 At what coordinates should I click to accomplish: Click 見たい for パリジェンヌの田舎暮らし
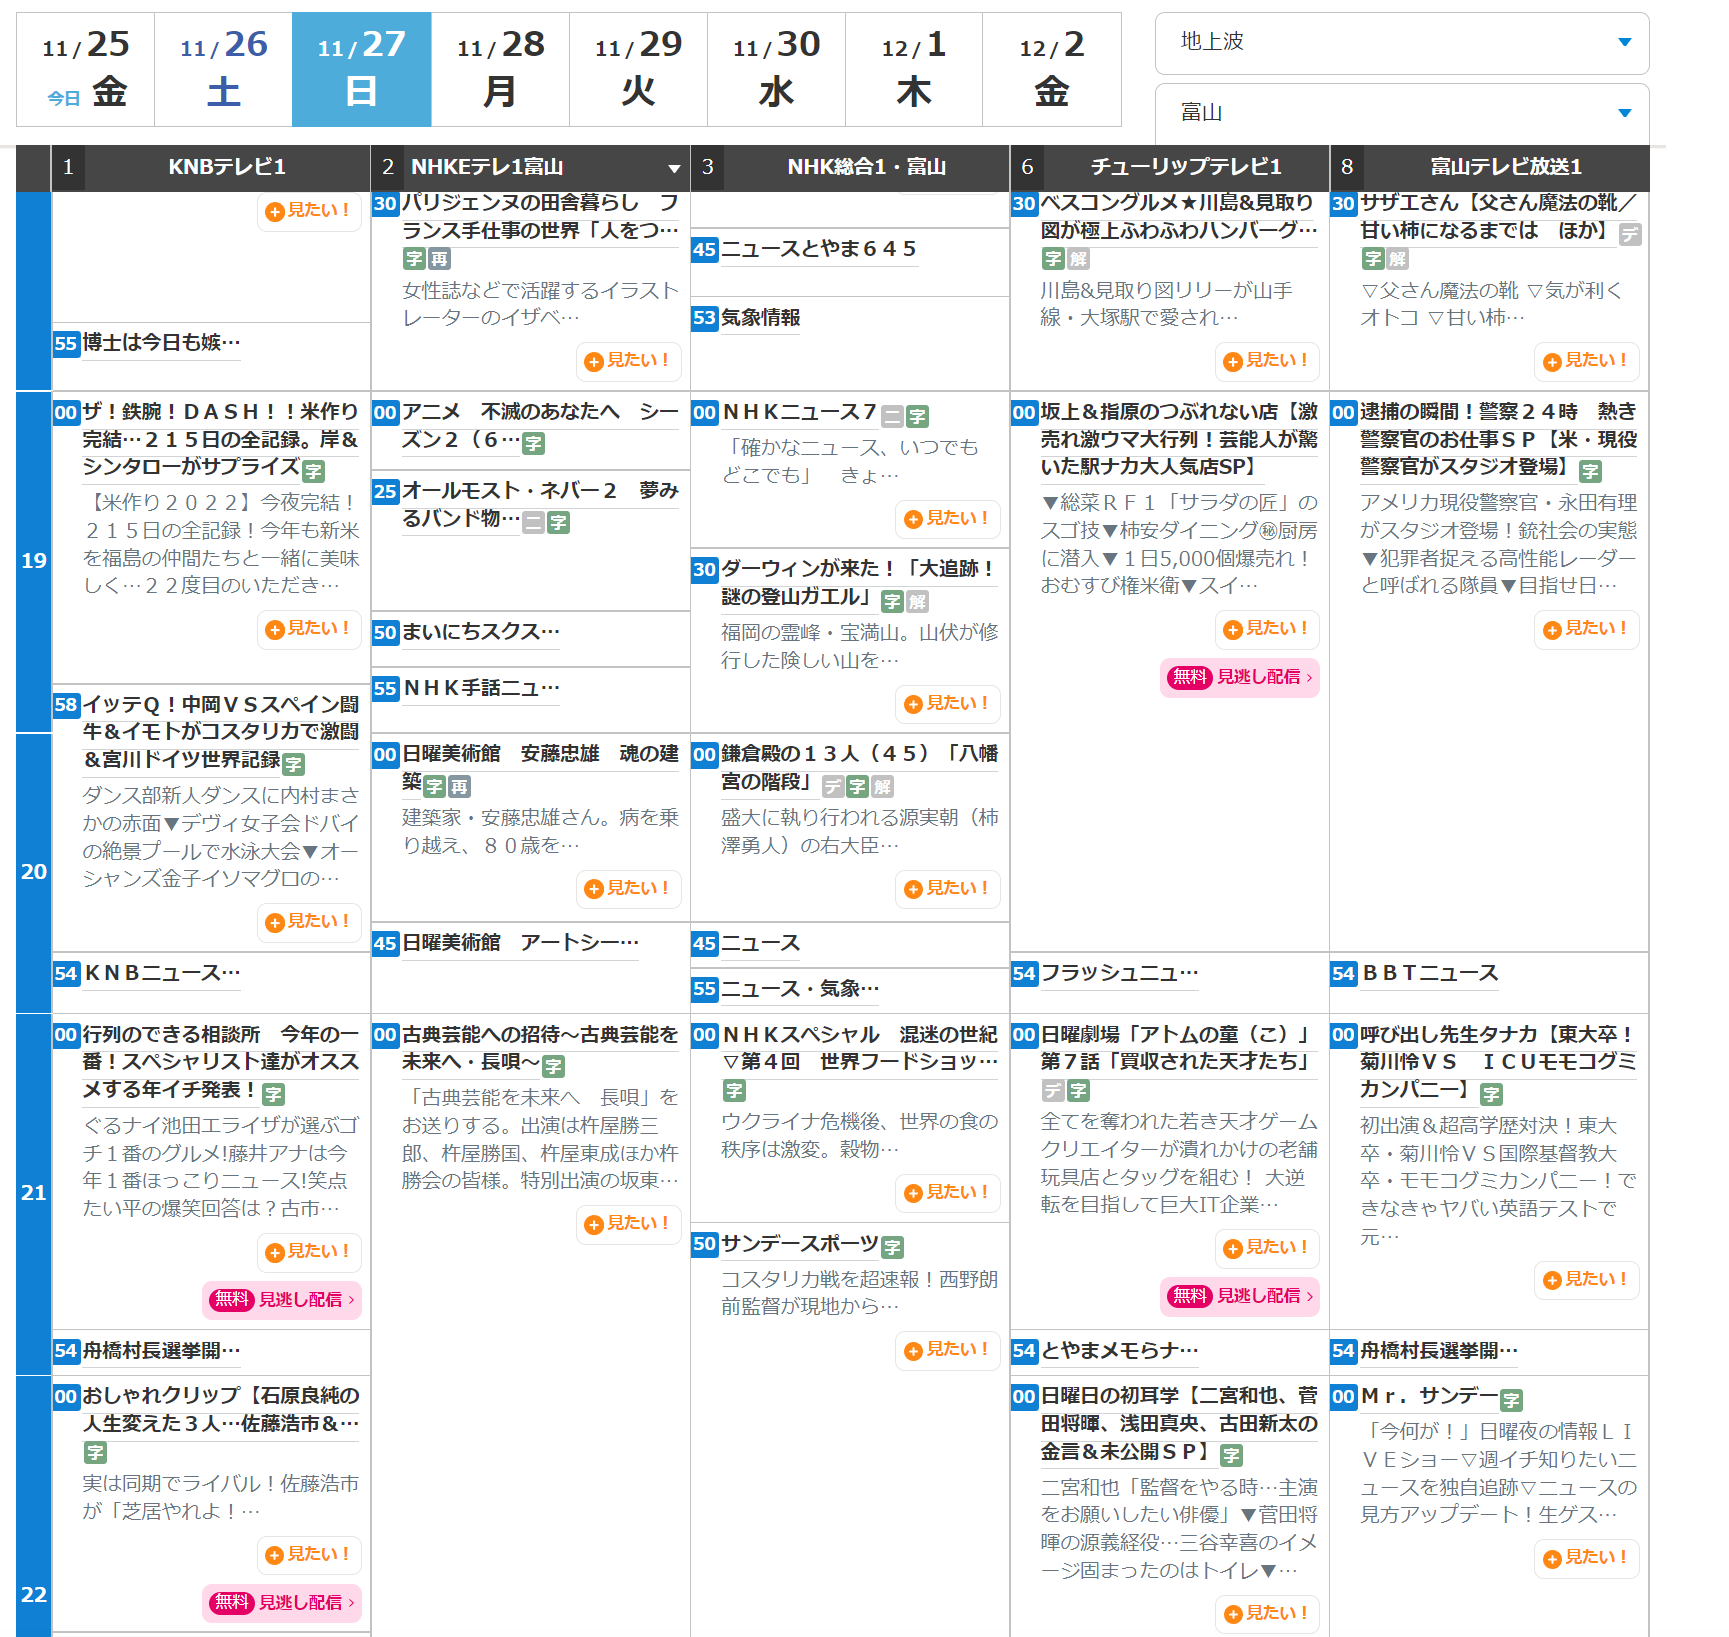click(628, 361)
